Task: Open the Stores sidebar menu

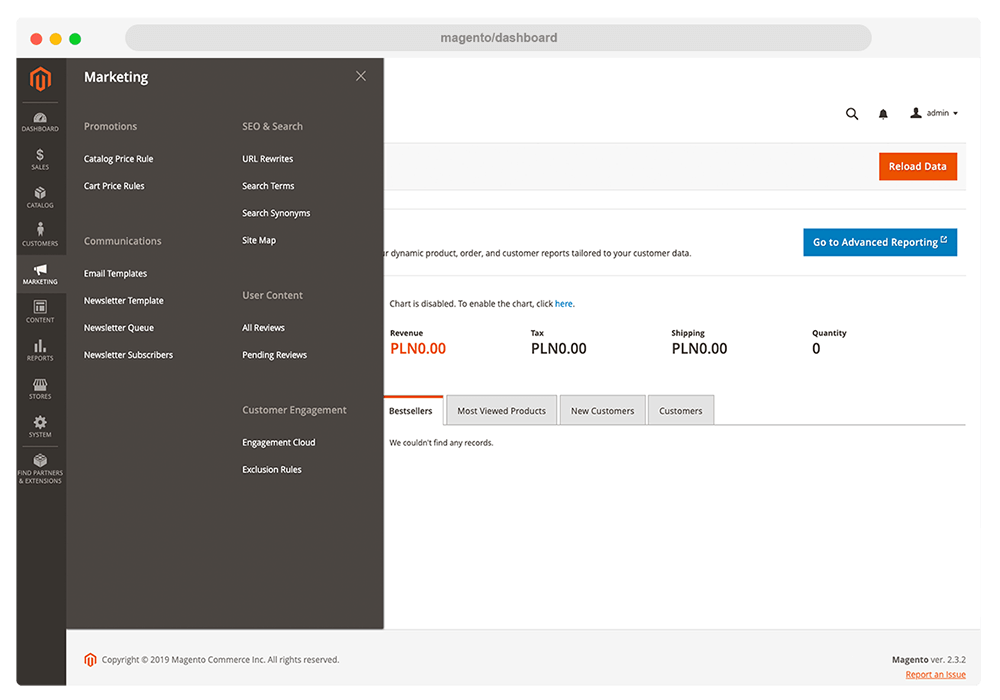Action: [40, 389]
